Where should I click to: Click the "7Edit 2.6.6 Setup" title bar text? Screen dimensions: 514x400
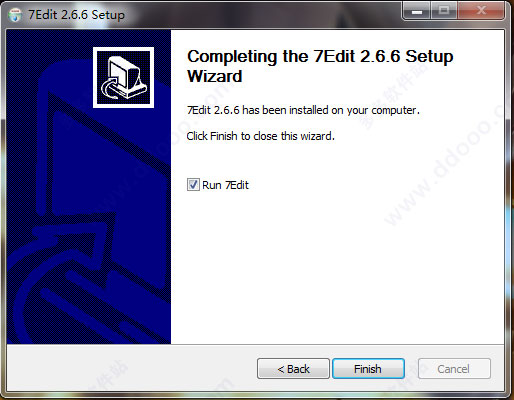click(x=76, y=15)
